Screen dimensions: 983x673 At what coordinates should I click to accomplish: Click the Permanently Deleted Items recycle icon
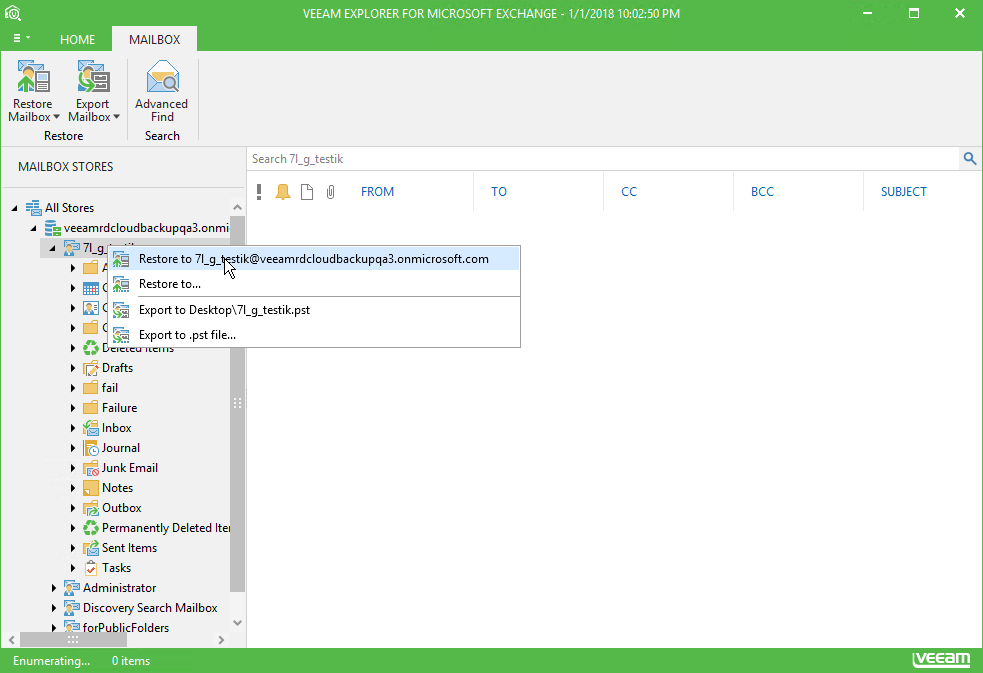click(91, 528)
